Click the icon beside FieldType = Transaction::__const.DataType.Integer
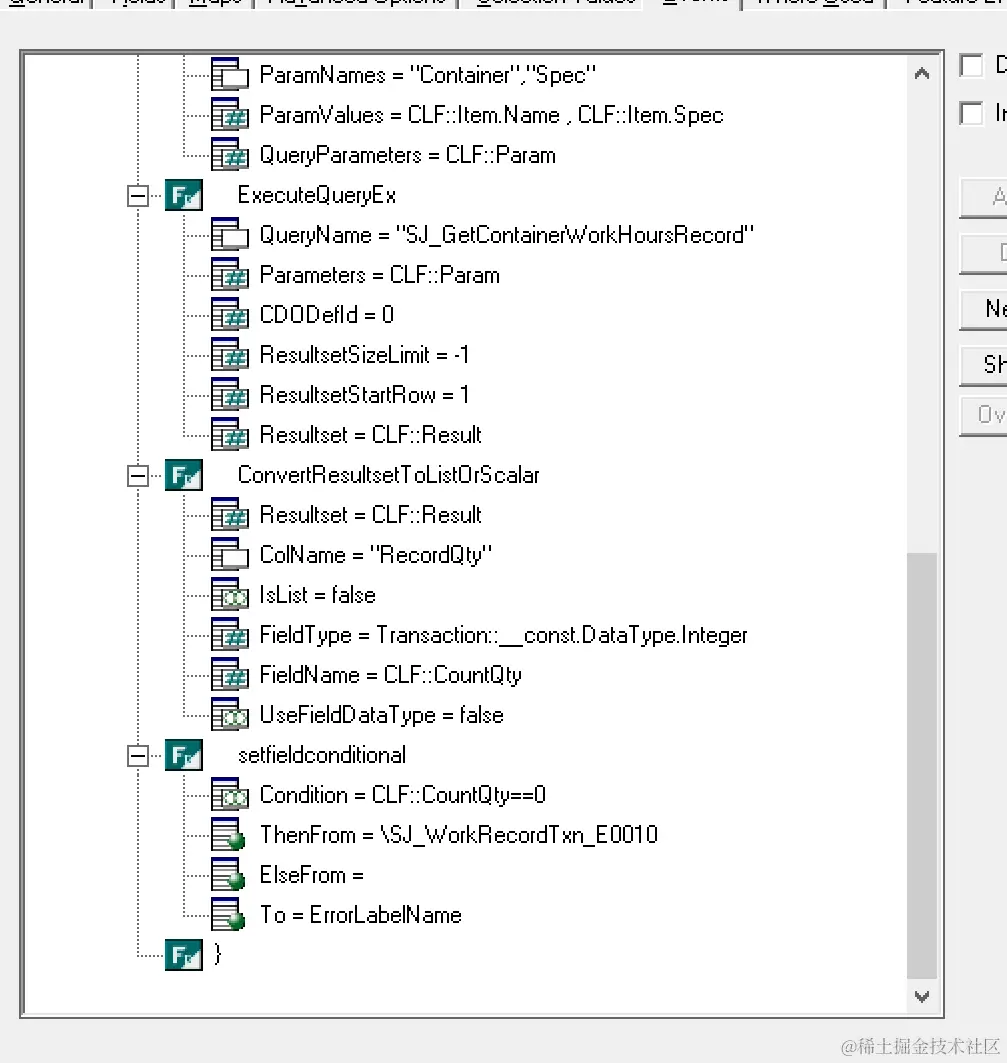 229,635
